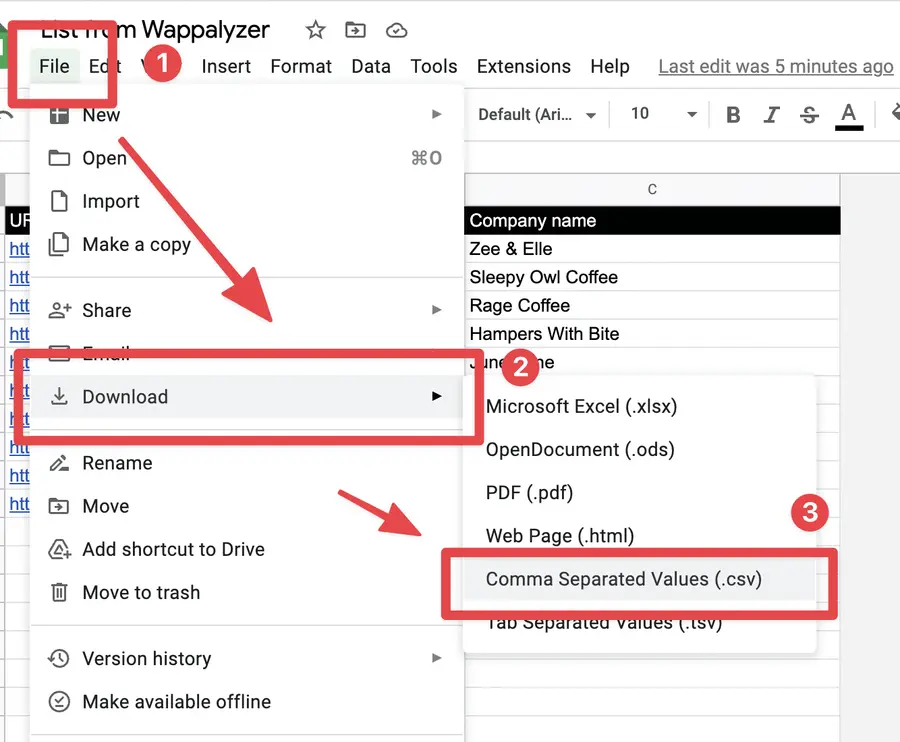Star the spreadsheet with the star icon
Screen dimensions: 900x742
pos(315,30)
